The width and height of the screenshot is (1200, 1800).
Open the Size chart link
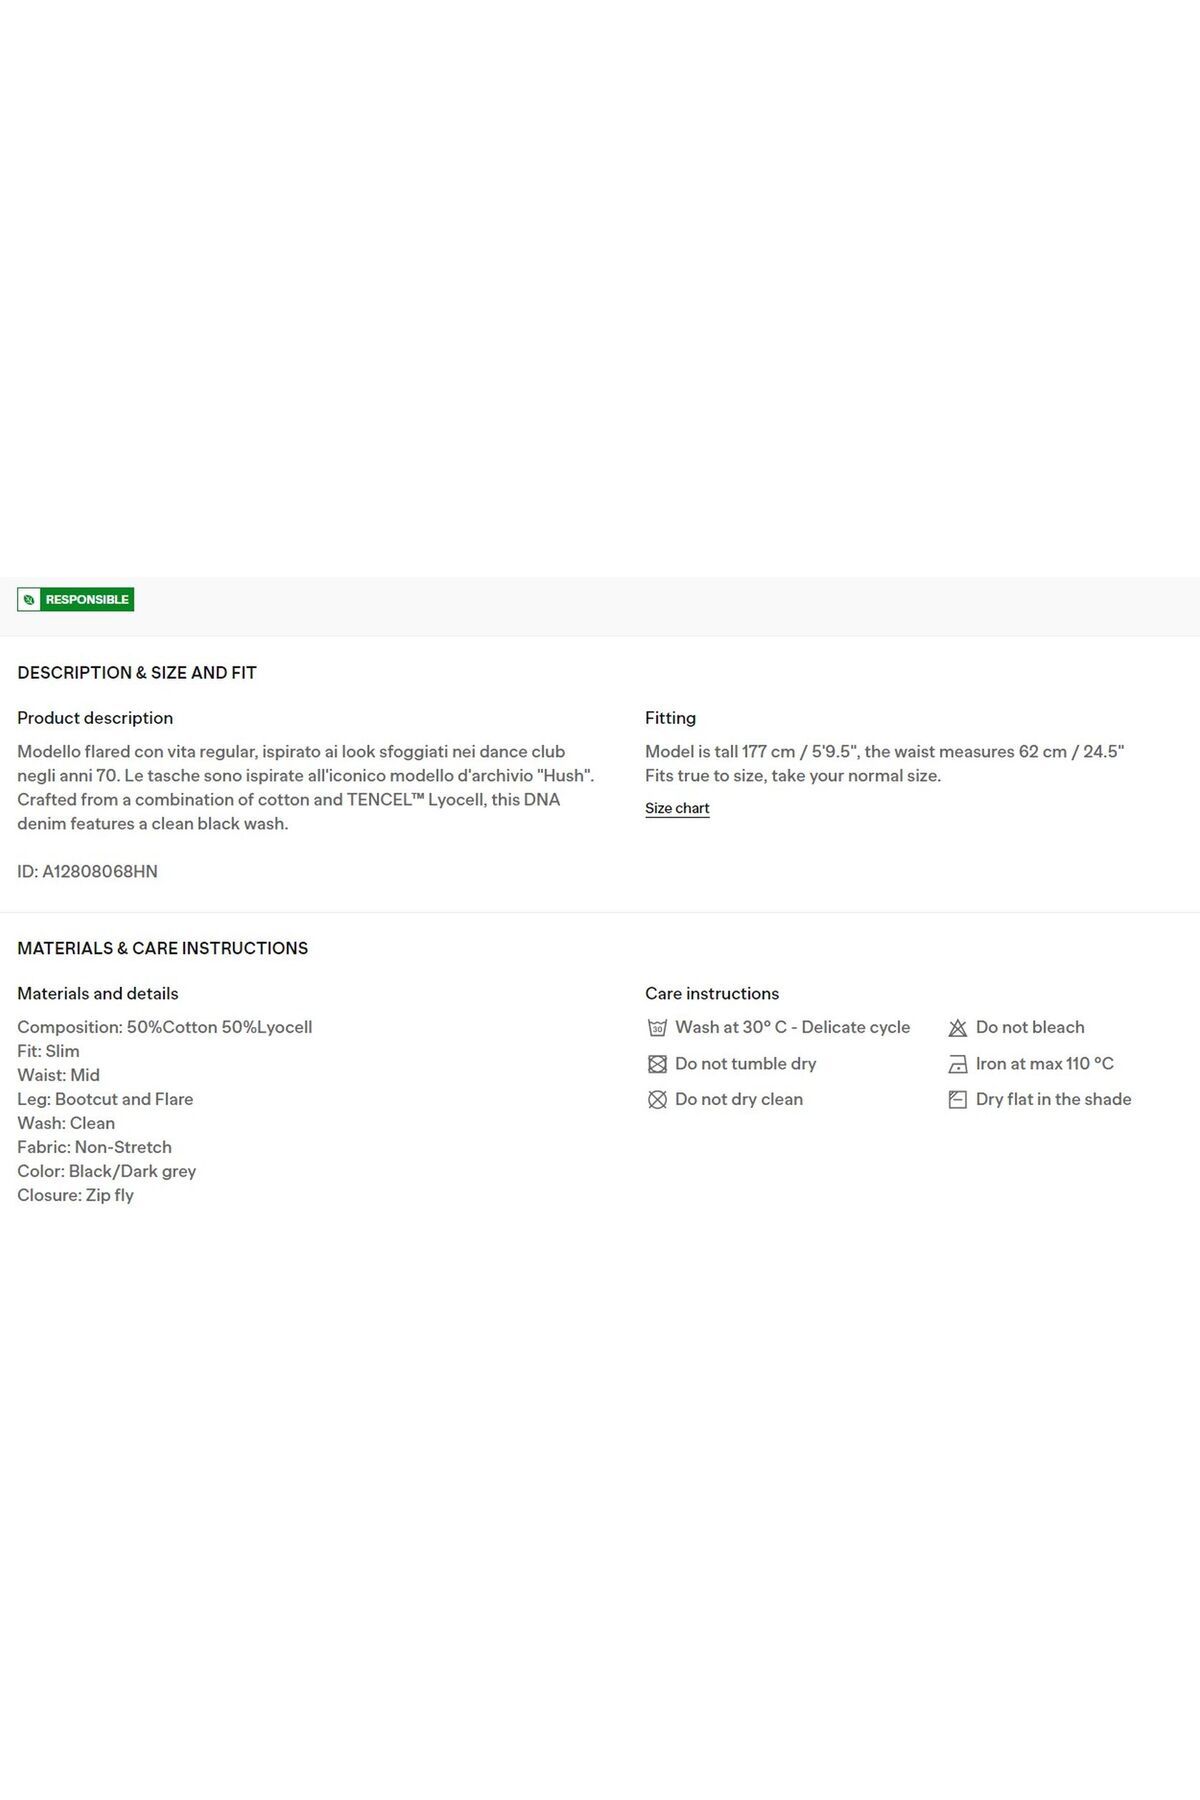click(x=677, y=808)
